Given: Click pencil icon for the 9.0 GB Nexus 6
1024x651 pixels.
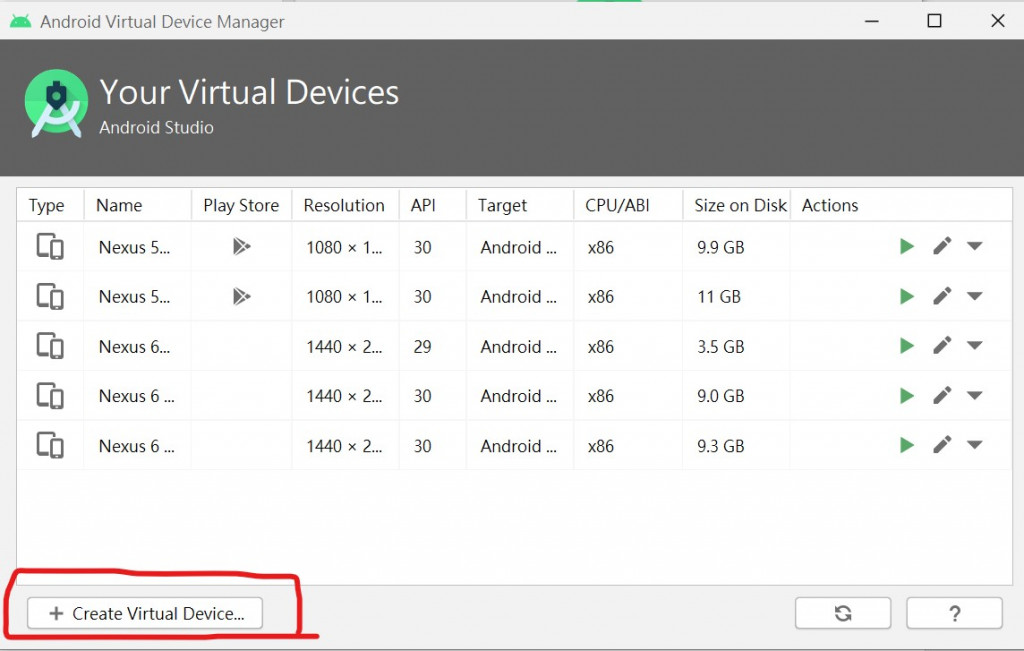Looking at the screenshot, I should (942, 395).
